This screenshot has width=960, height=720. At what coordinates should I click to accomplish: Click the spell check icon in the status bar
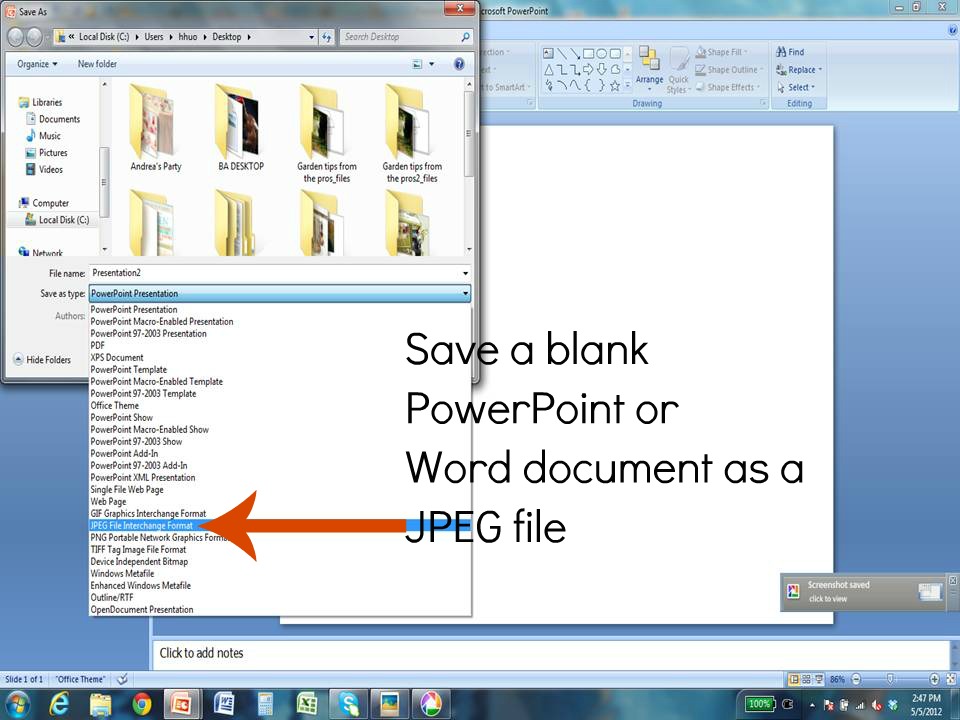pos(122,678)
